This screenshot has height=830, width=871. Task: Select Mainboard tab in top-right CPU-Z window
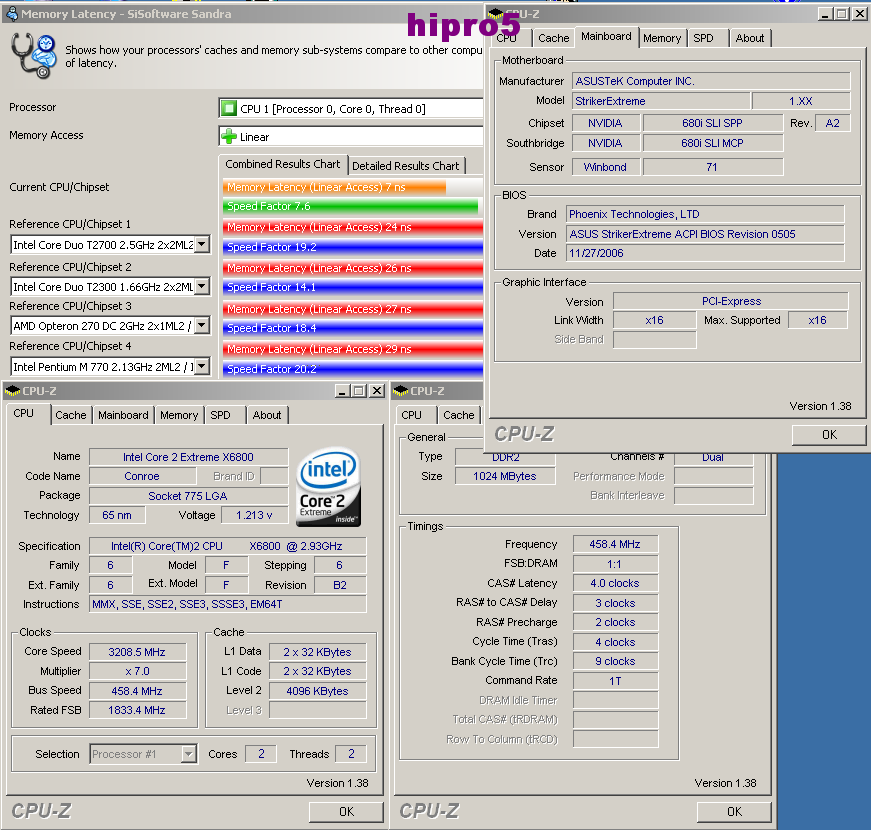click(x=606, y=37)
